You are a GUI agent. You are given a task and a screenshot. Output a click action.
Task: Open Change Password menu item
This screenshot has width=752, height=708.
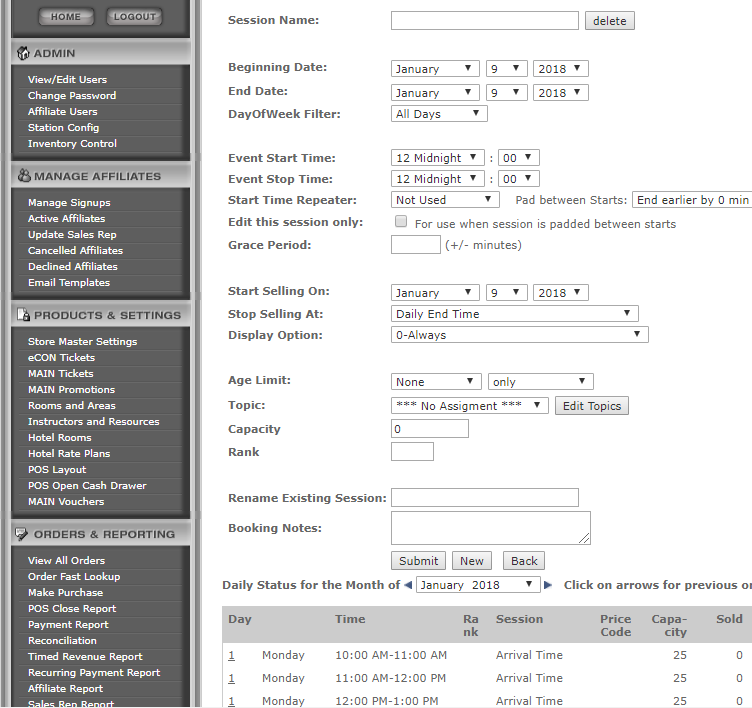72,95
